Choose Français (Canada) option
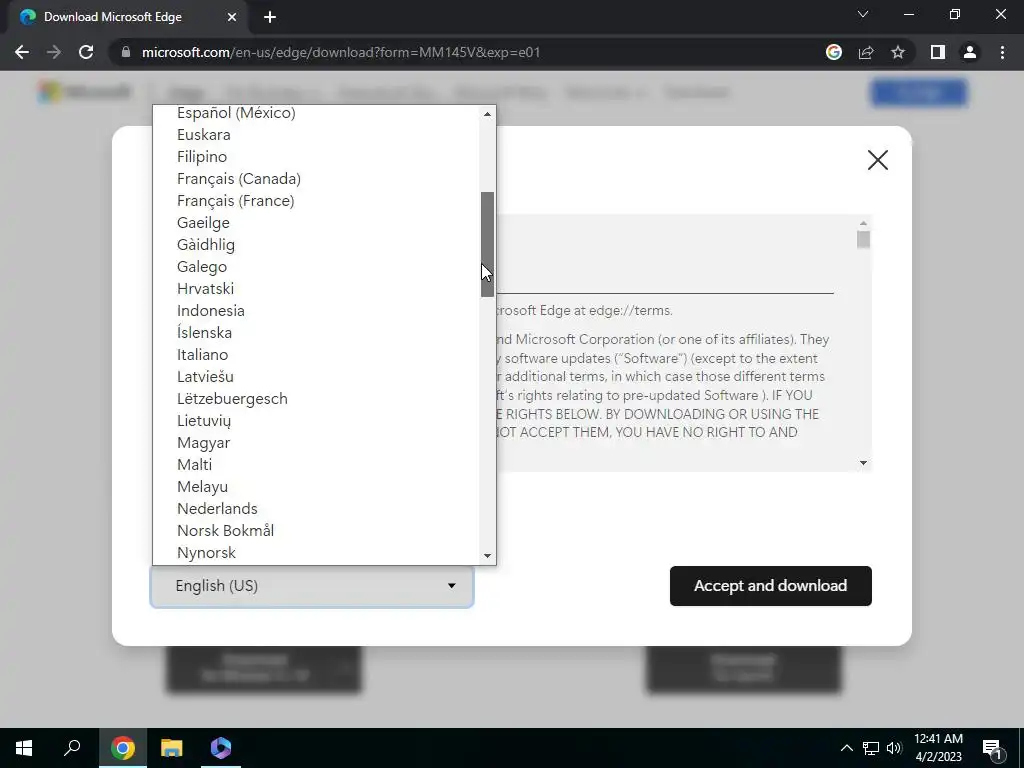Screen dimensions: 1024x768 tap(316, 179)
